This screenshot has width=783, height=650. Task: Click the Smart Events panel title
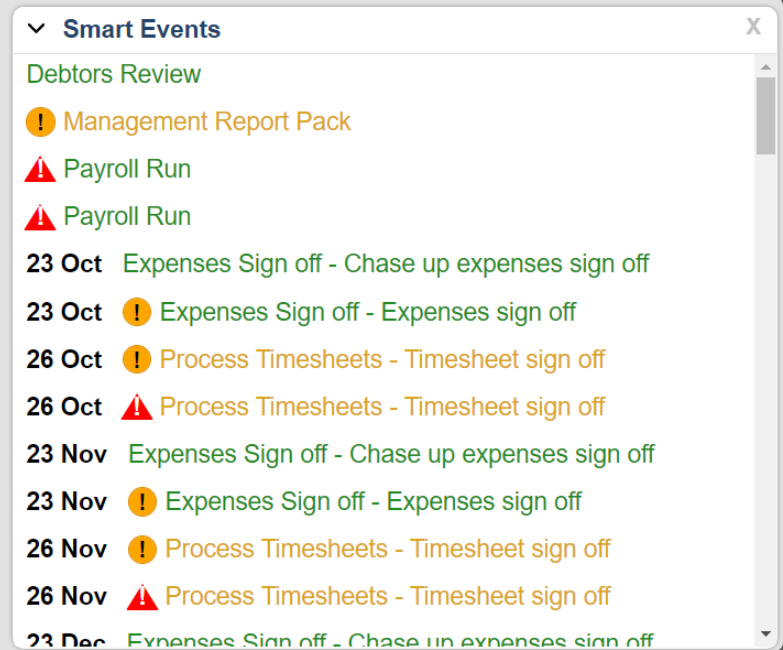(x=142, y=29)
